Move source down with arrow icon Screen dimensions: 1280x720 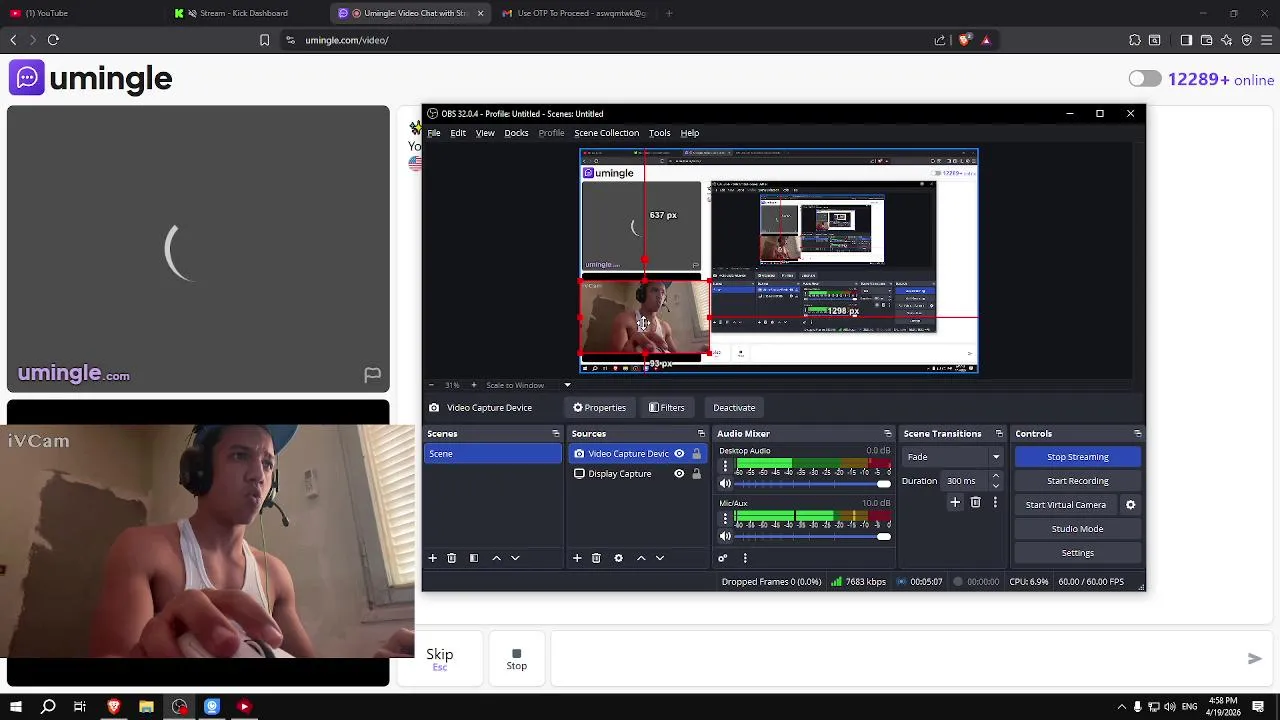[x=660, y=558]
